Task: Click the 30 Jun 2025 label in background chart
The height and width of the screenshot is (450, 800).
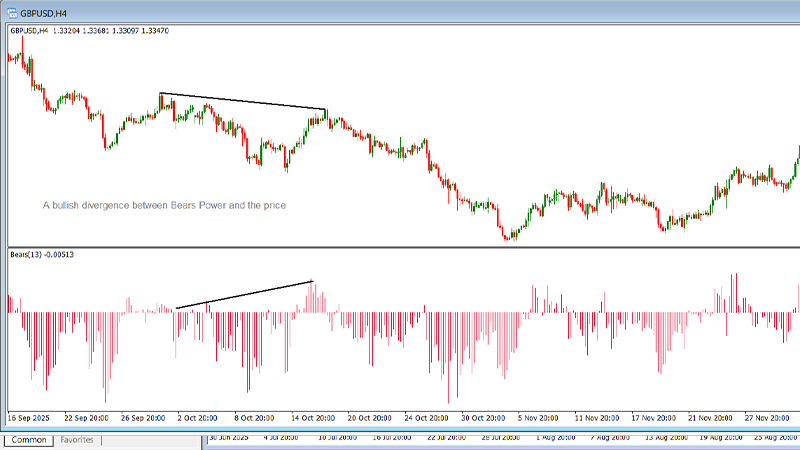Action: 229,438
